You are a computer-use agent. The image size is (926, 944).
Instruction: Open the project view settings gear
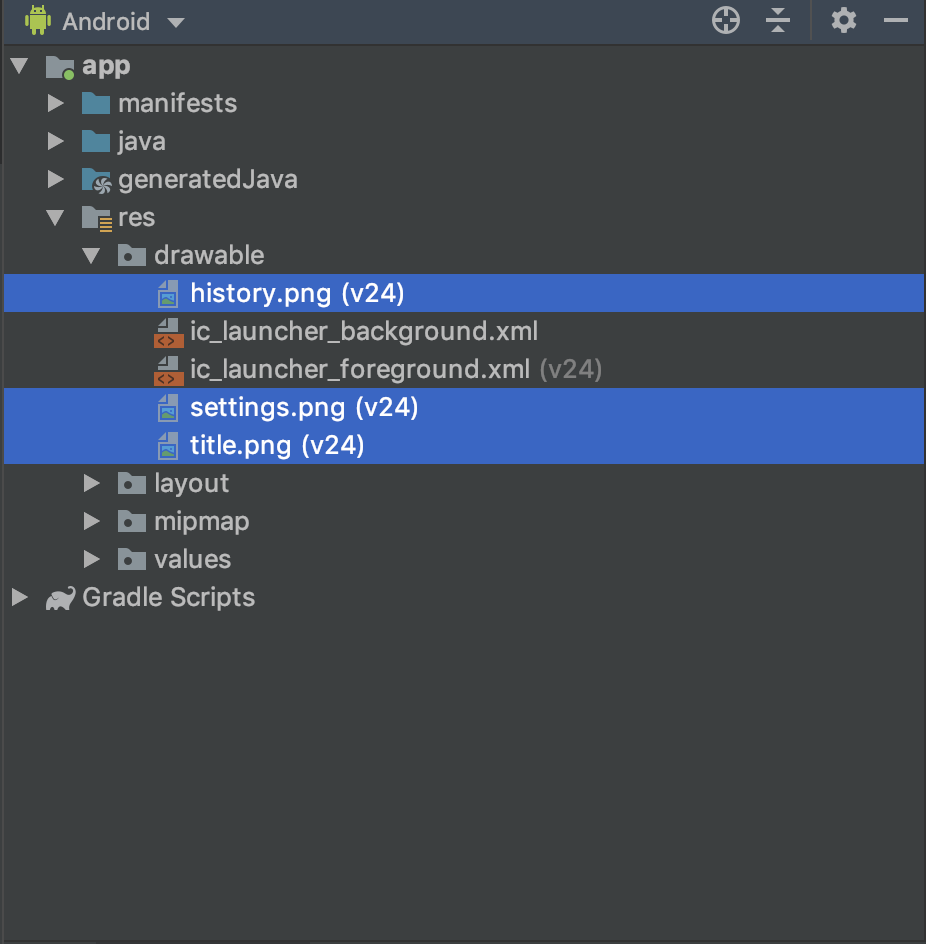pyautogui.click(x=844, y=21)
